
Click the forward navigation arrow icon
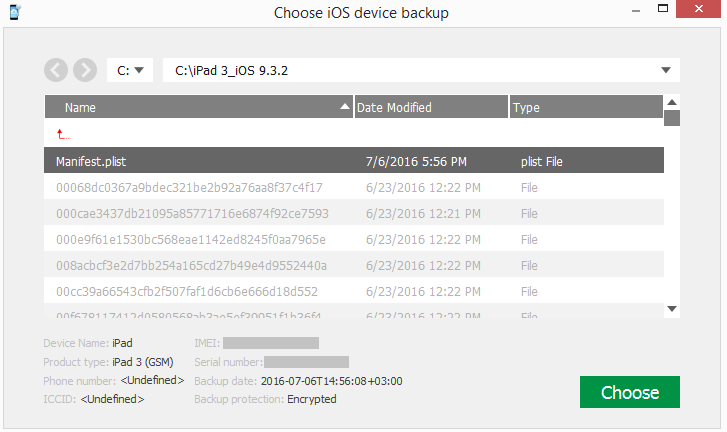click(85, 70)
